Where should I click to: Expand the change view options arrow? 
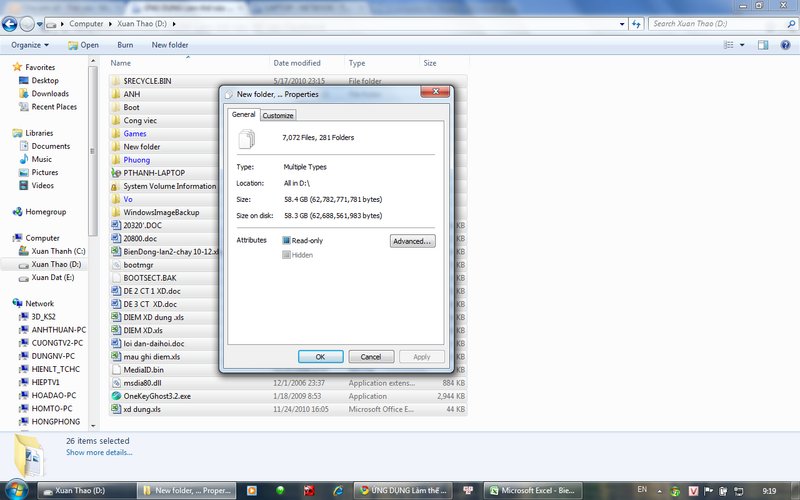744,45
